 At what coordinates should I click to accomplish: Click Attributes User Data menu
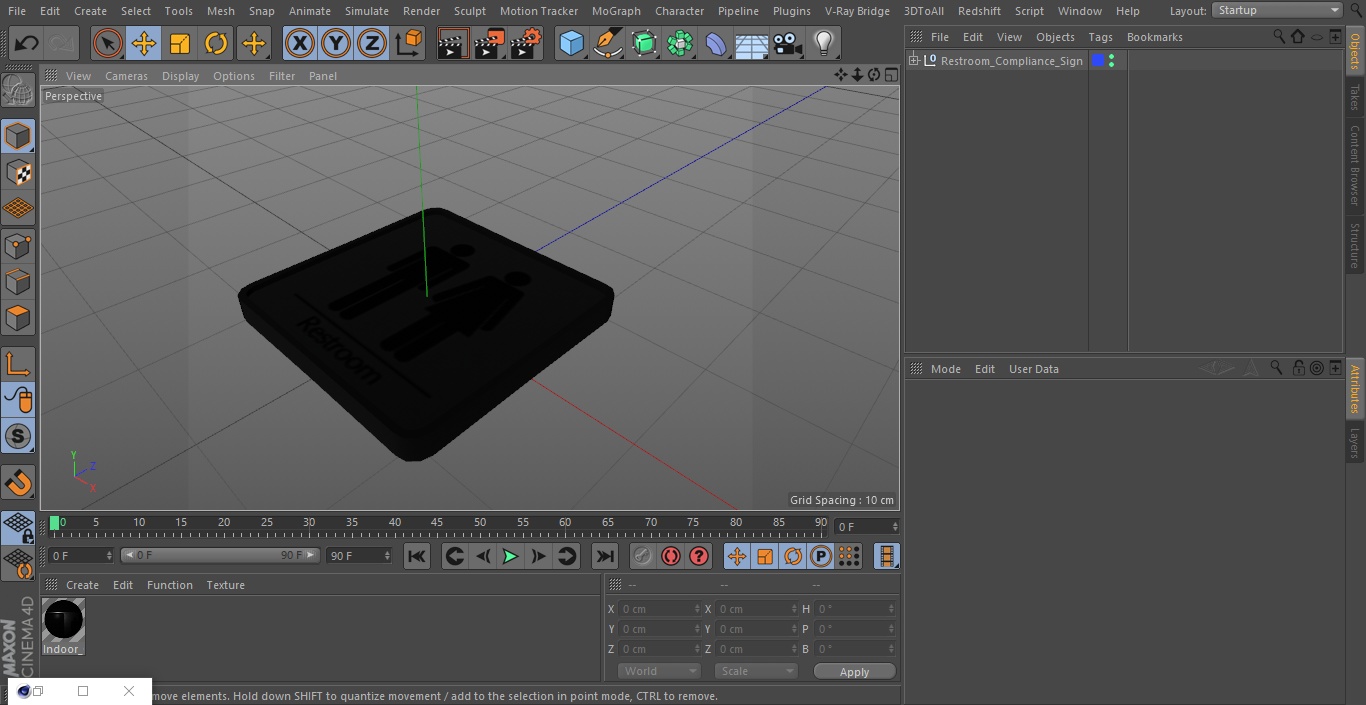[x=1033, y=369]
